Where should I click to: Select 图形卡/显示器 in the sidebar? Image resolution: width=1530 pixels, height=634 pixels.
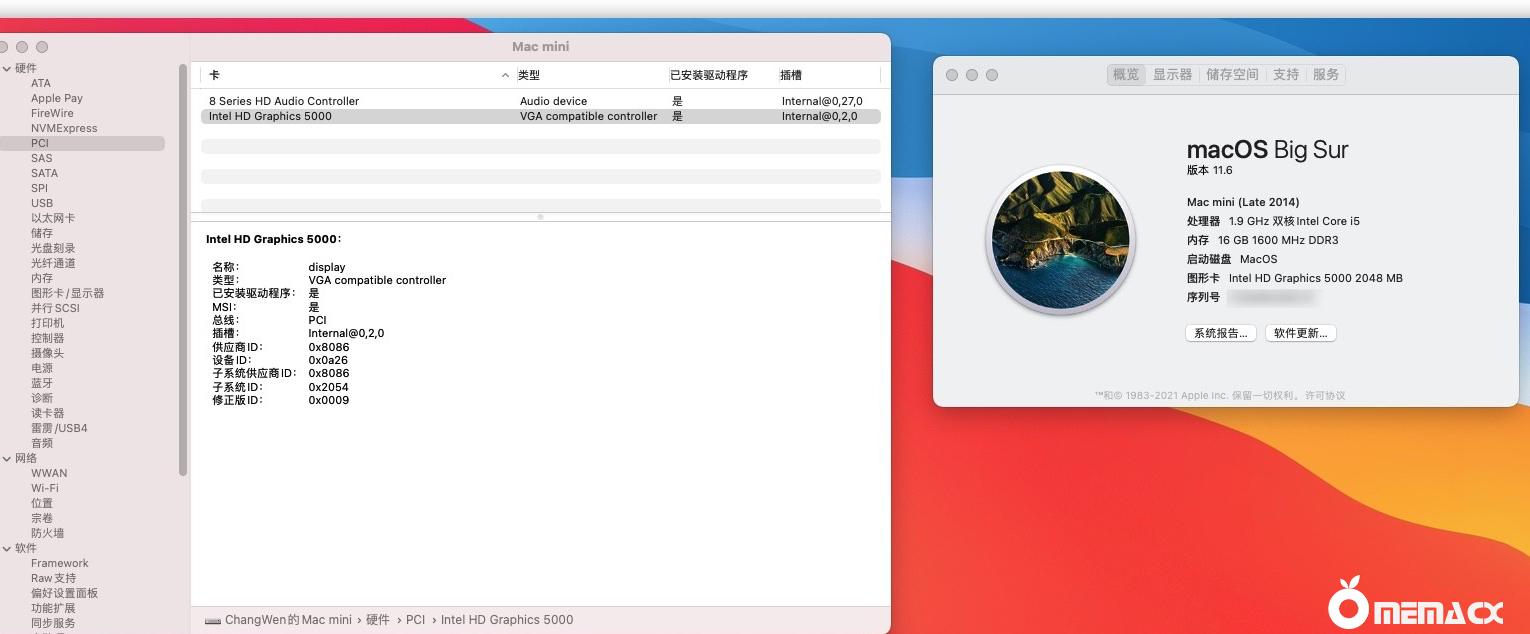click(67, 293)
